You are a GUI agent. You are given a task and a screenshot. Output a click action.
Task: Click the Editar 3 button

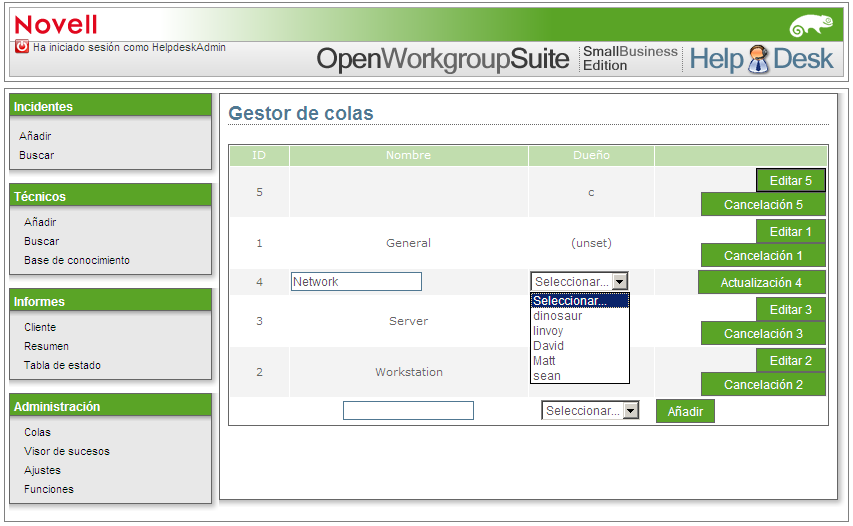pos(790,310)
